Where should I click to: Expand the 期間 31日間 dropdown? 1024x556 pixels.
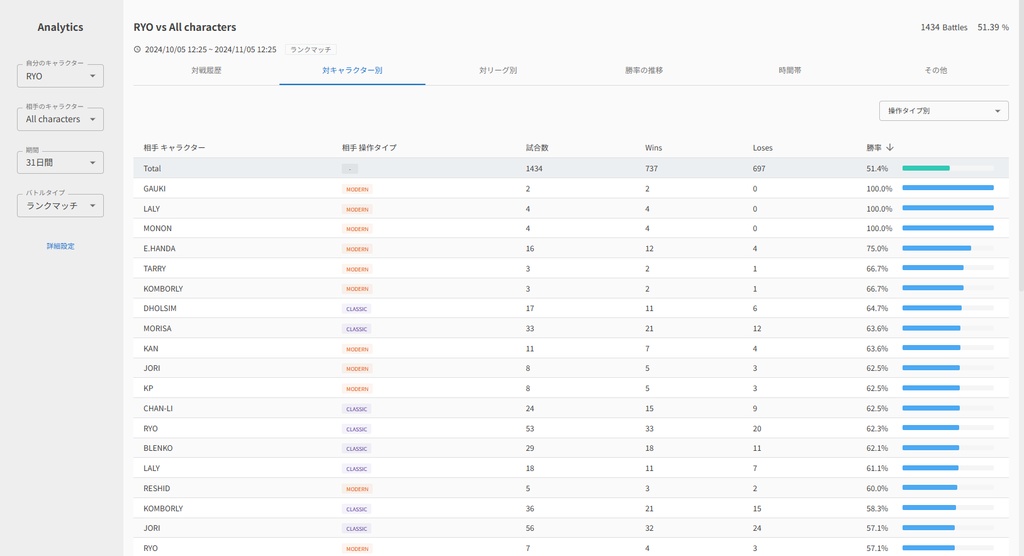click(x=60, y=162)
